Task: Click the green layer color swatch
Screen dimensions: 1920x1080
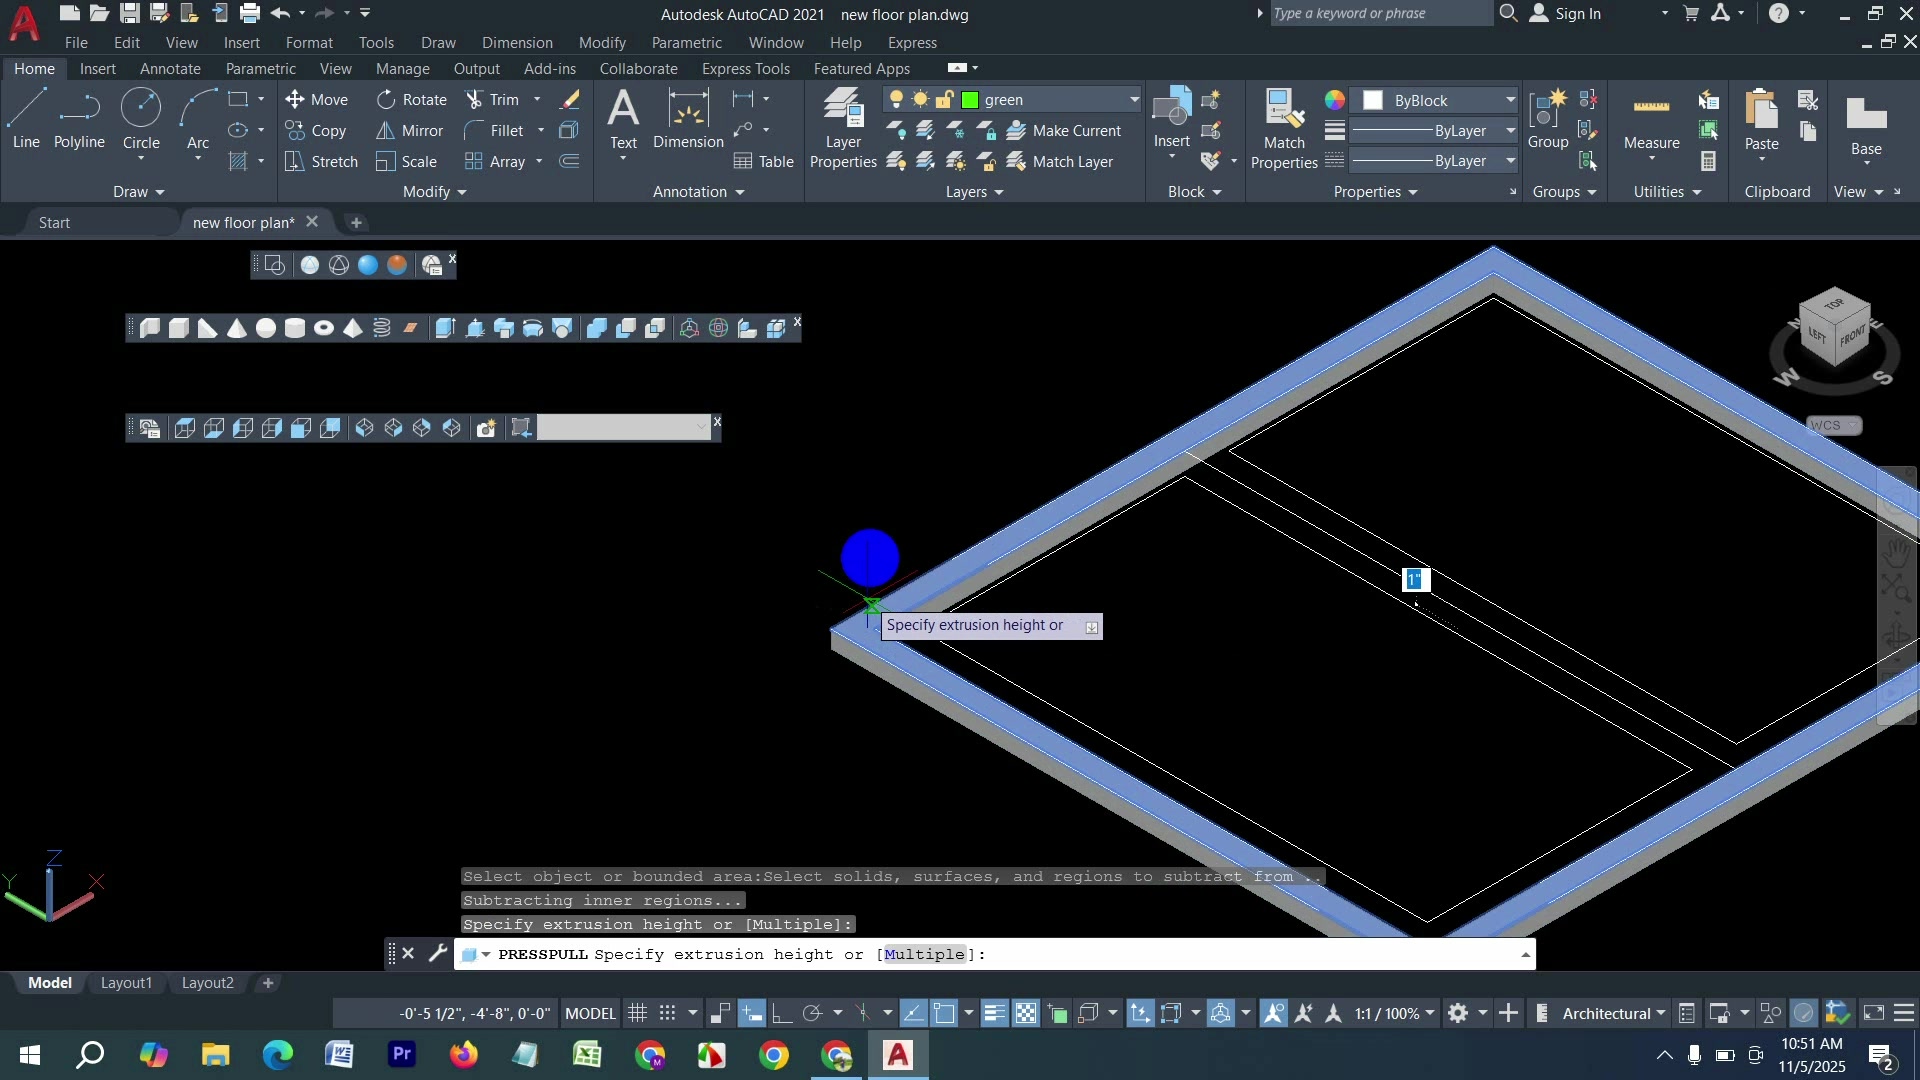Action: point(970,100)
